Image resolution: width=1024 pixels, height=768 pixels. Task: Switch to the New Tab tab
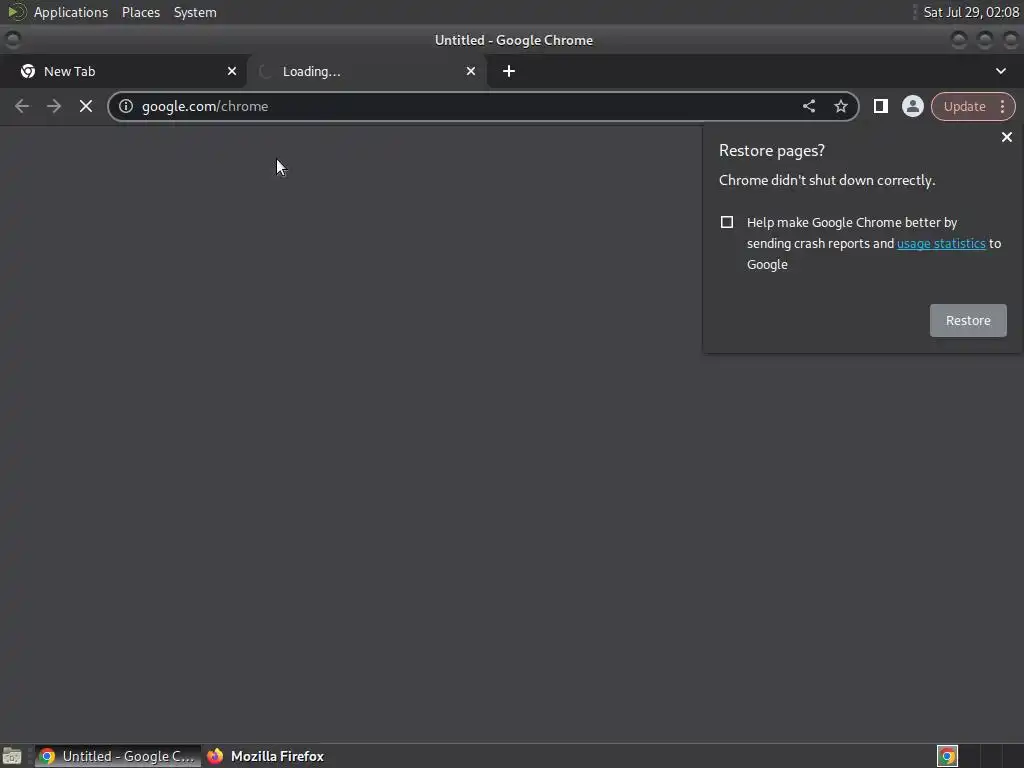[124, 71]
